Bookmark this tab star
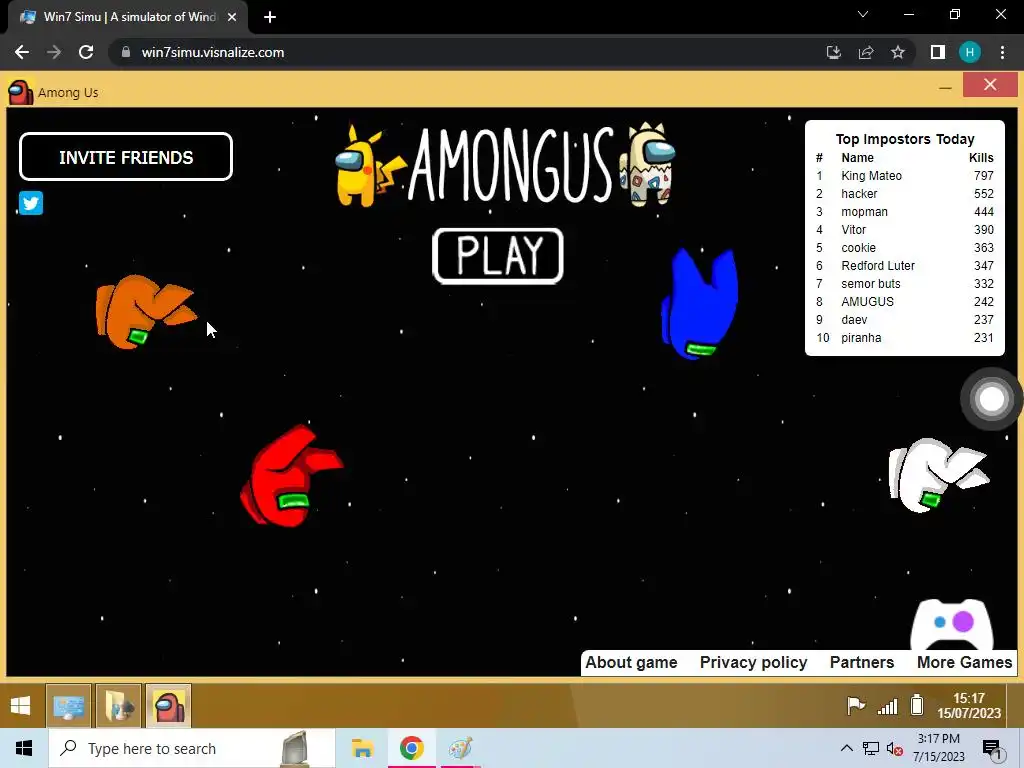The height and width of the screenshot is (768, 1024). 898,52
